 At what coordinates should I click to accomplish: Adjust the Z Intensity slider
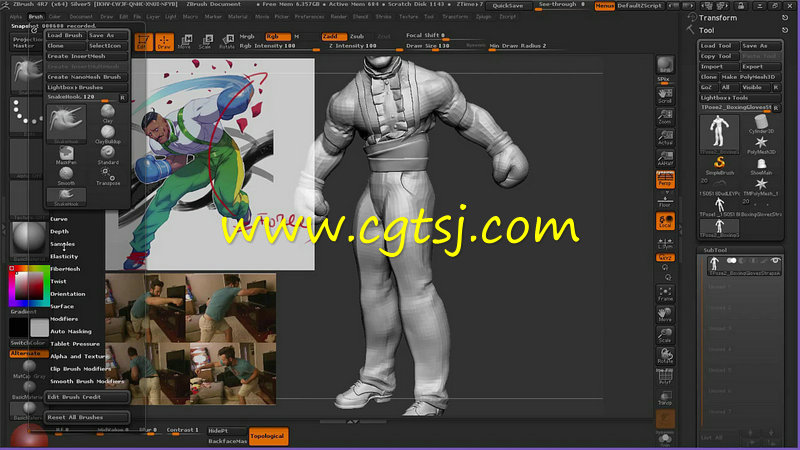(366, 46)
